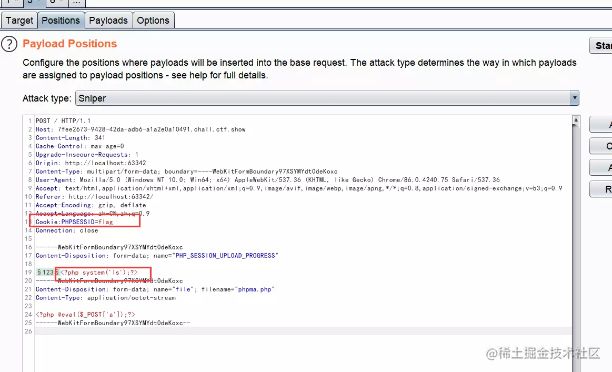This screenshot has width=612, height=372.
Task: Click the Accept-Encoding header line
Action: [91, 205]
